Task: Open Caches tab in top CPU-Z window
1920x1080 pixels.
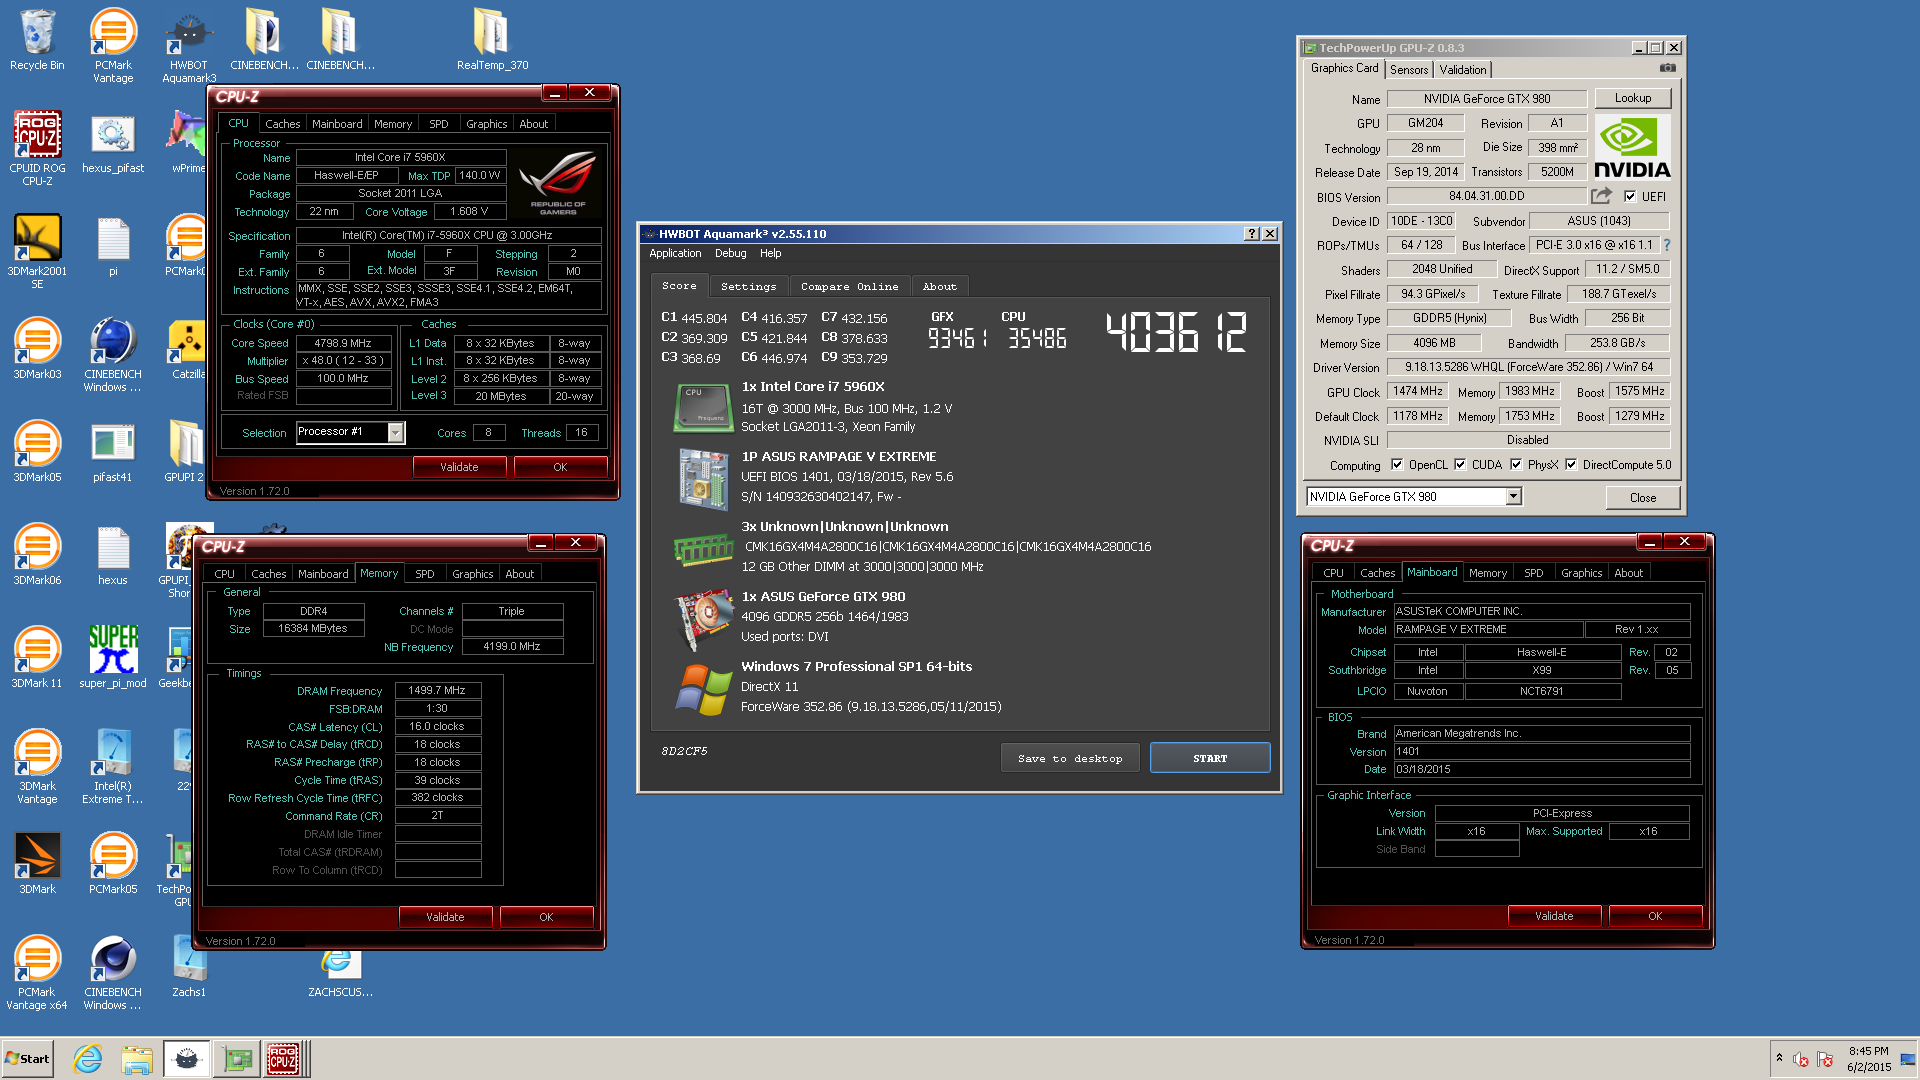Action: tap(282, 124)
